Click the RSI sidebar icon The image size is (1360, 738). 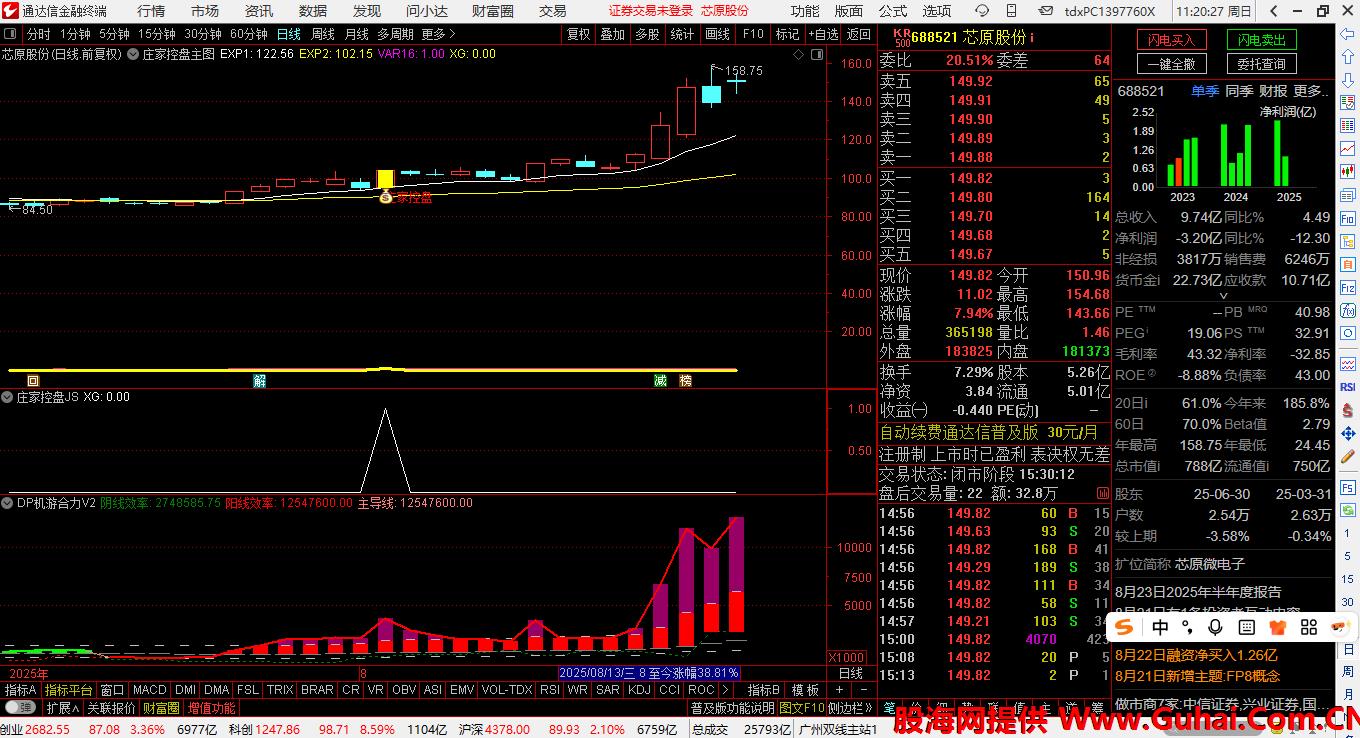(x=1347, y=387)
